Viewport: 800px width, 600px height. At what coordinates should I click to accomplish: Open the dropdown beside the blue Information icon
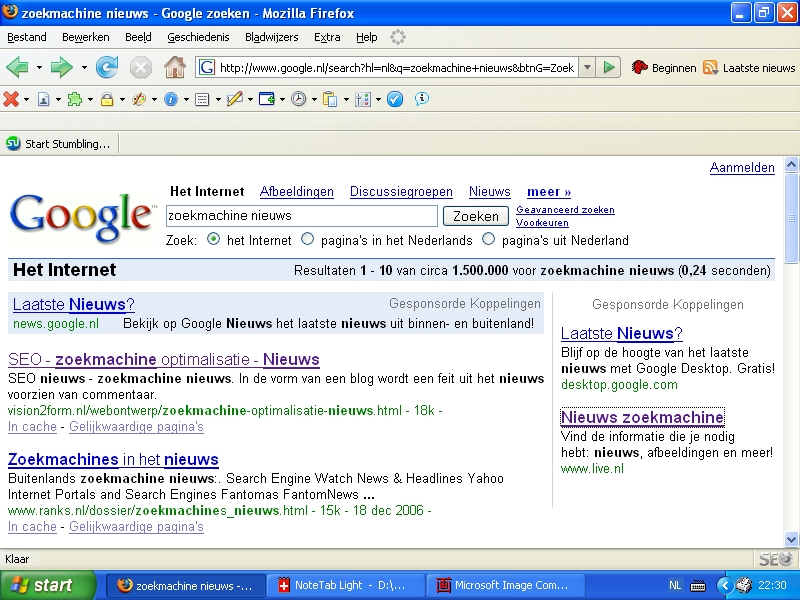pyautogui.click(x=186, y=99)
